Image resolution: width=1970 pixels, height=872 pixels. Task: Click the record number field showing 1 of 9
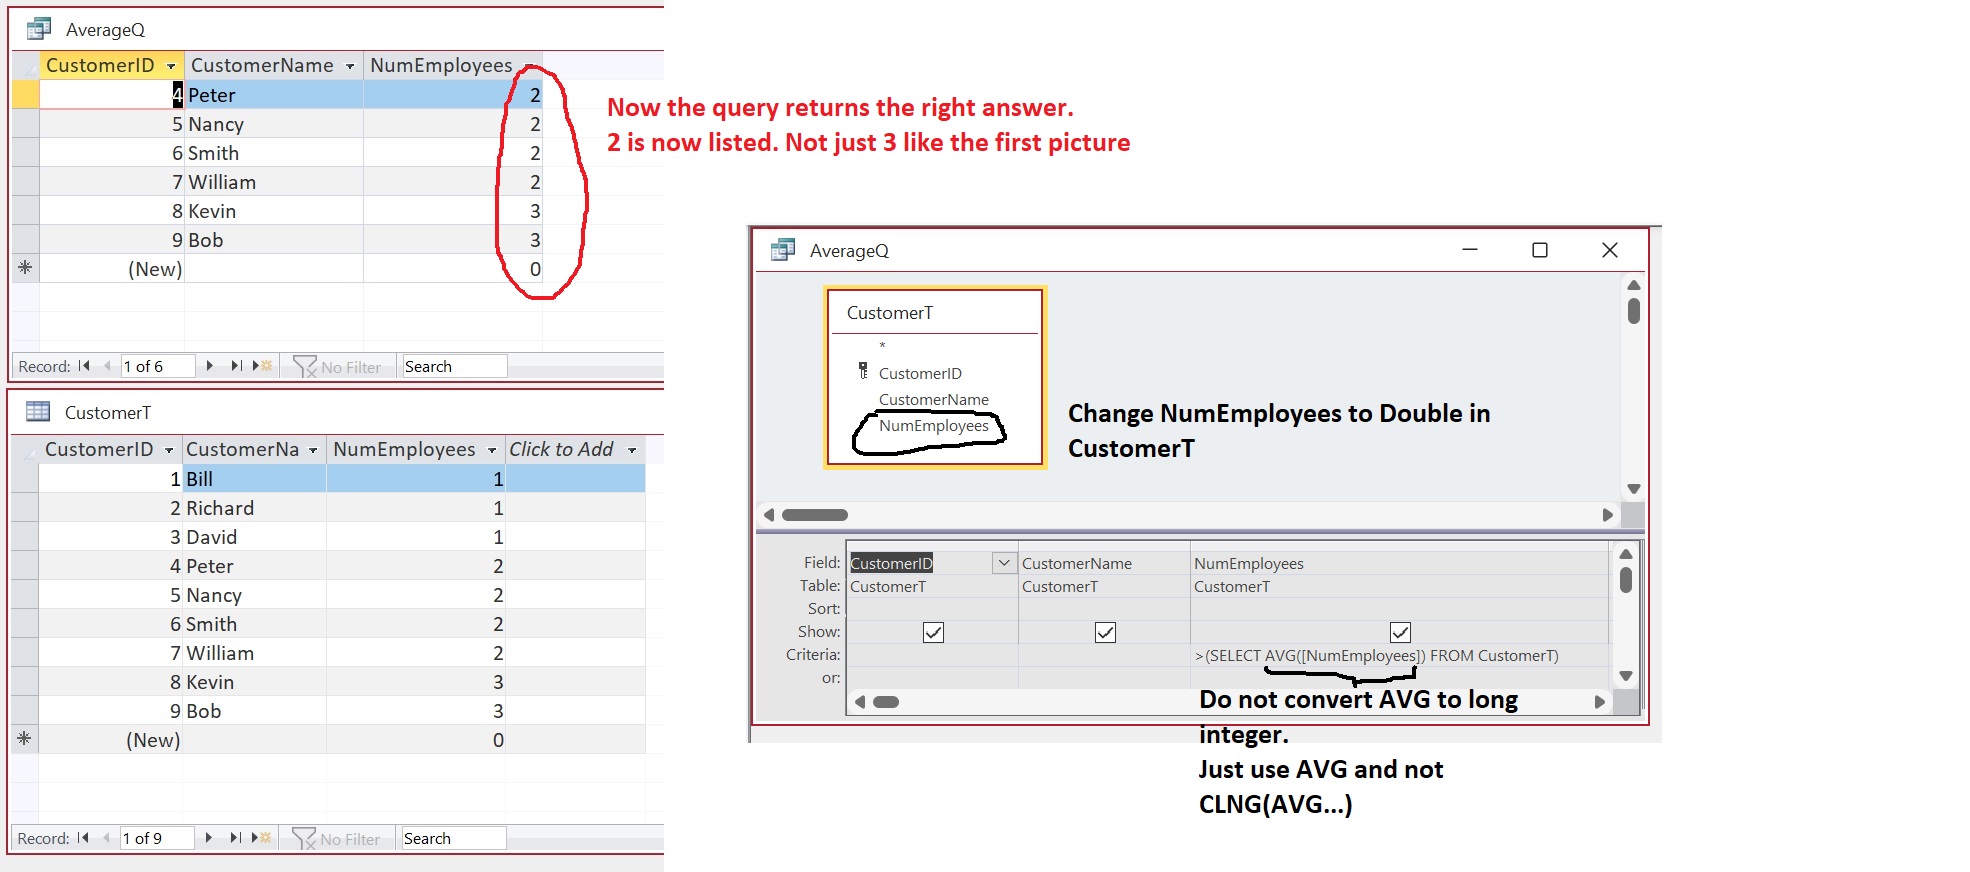[157, 838]
